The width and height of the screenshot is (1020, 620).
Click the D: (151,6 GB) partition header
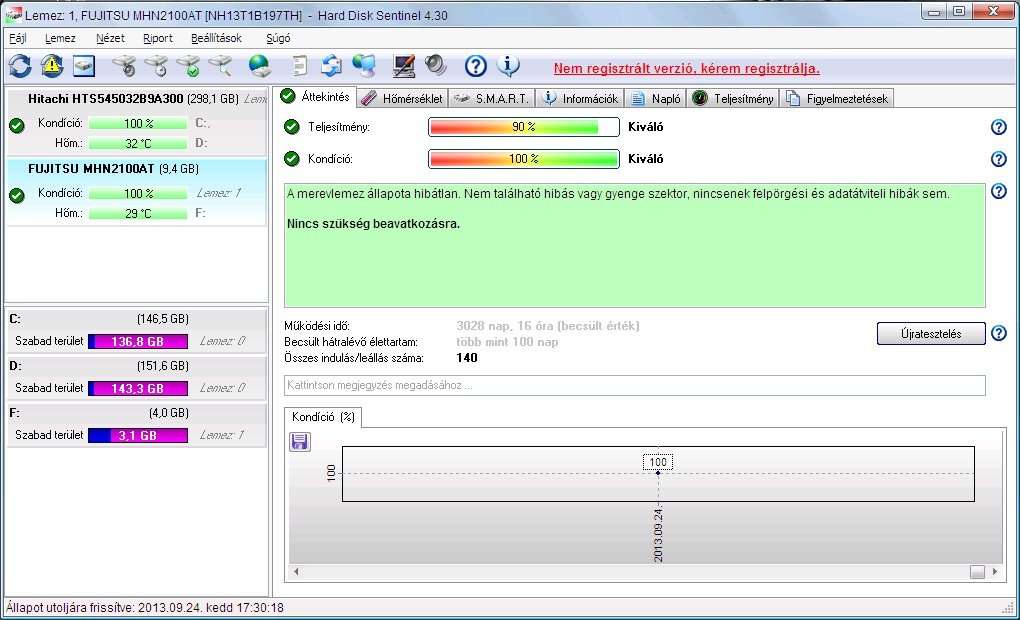click(x=136, y=366)
